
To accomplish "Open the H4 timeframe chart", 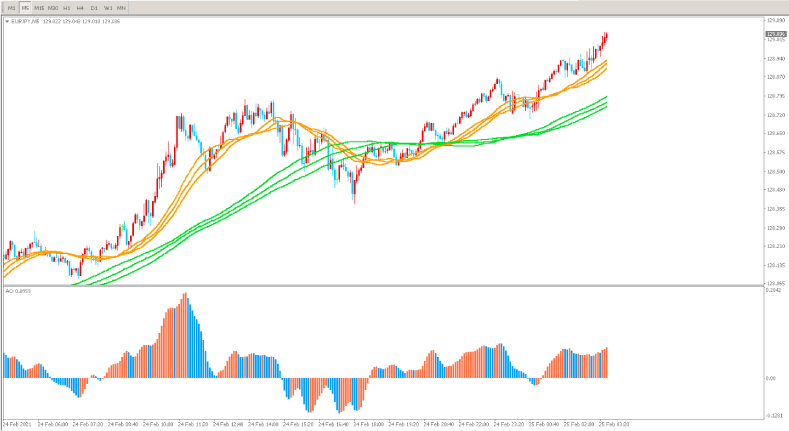I will tap(80, 7).
